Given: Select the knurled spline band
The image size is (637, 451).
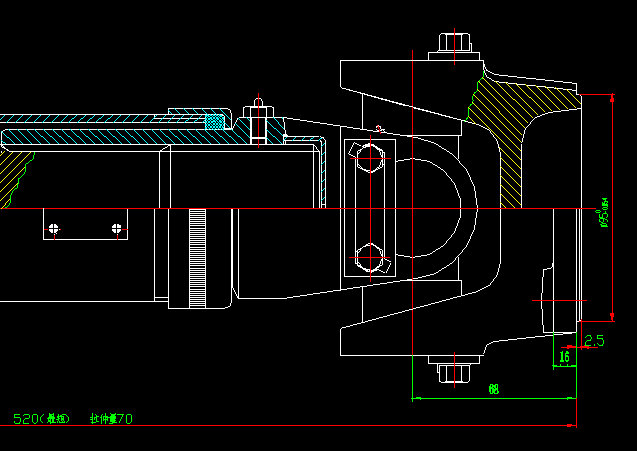Looking at the screenshot, I should click(196, 257).
